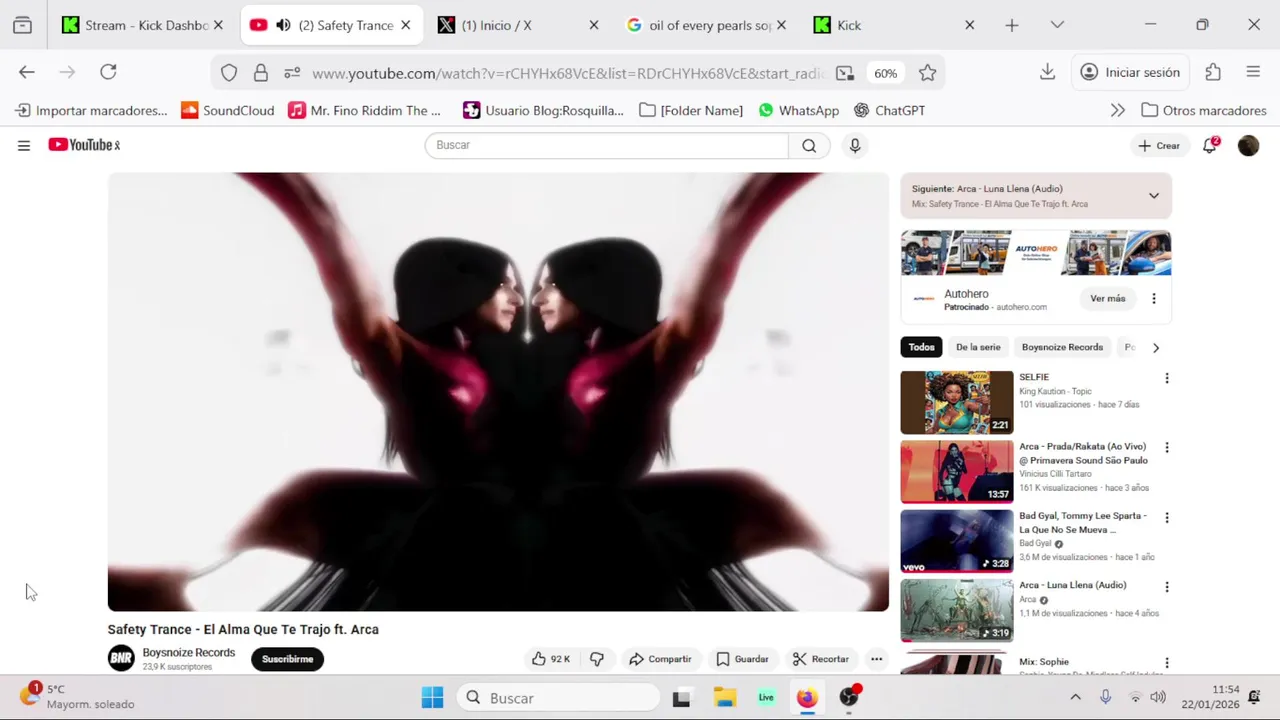Click the Compartir share button
The image size is (1280, 720).
(660, 659)
